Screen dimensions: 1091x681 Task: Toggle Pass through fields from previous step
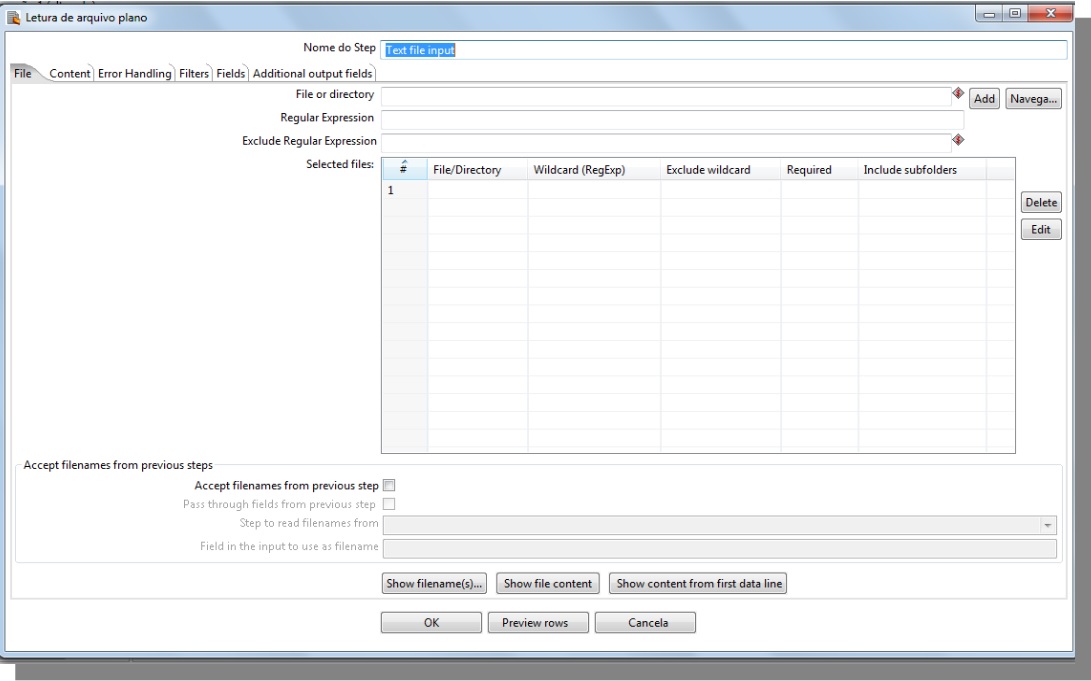pos(390,503)
